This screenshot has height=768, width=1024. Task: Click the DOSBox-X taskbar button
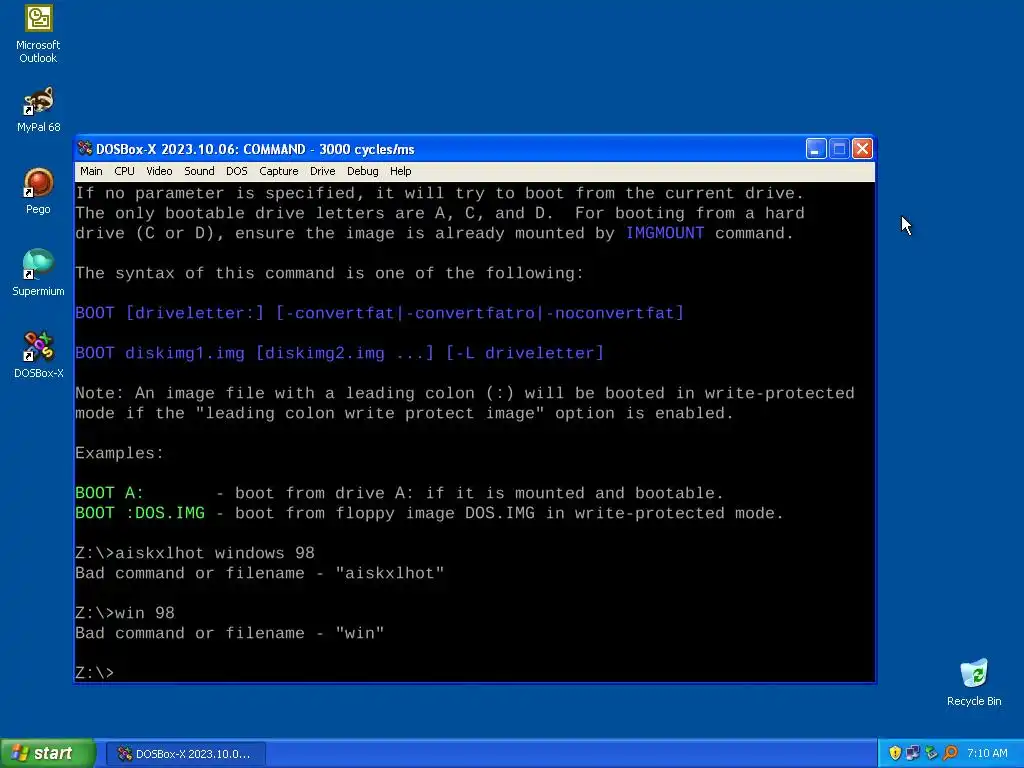[x=185, y=754]
